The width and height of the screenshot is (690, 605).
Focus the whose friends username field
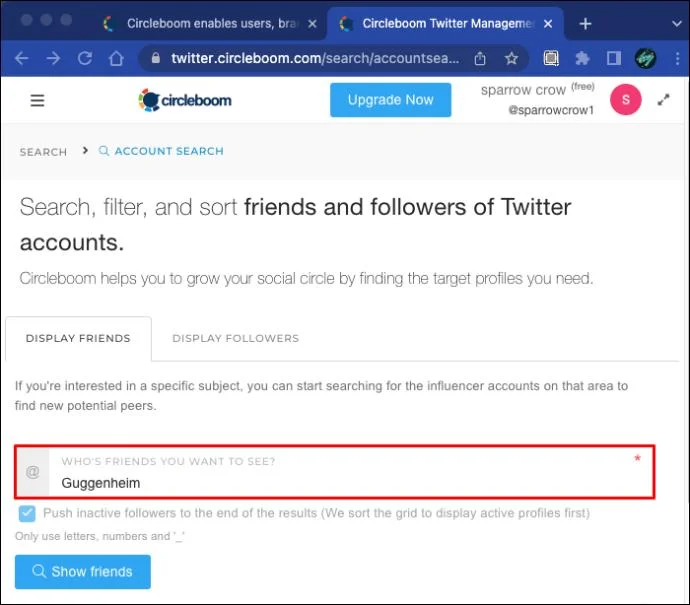click(x=334, y=472)
